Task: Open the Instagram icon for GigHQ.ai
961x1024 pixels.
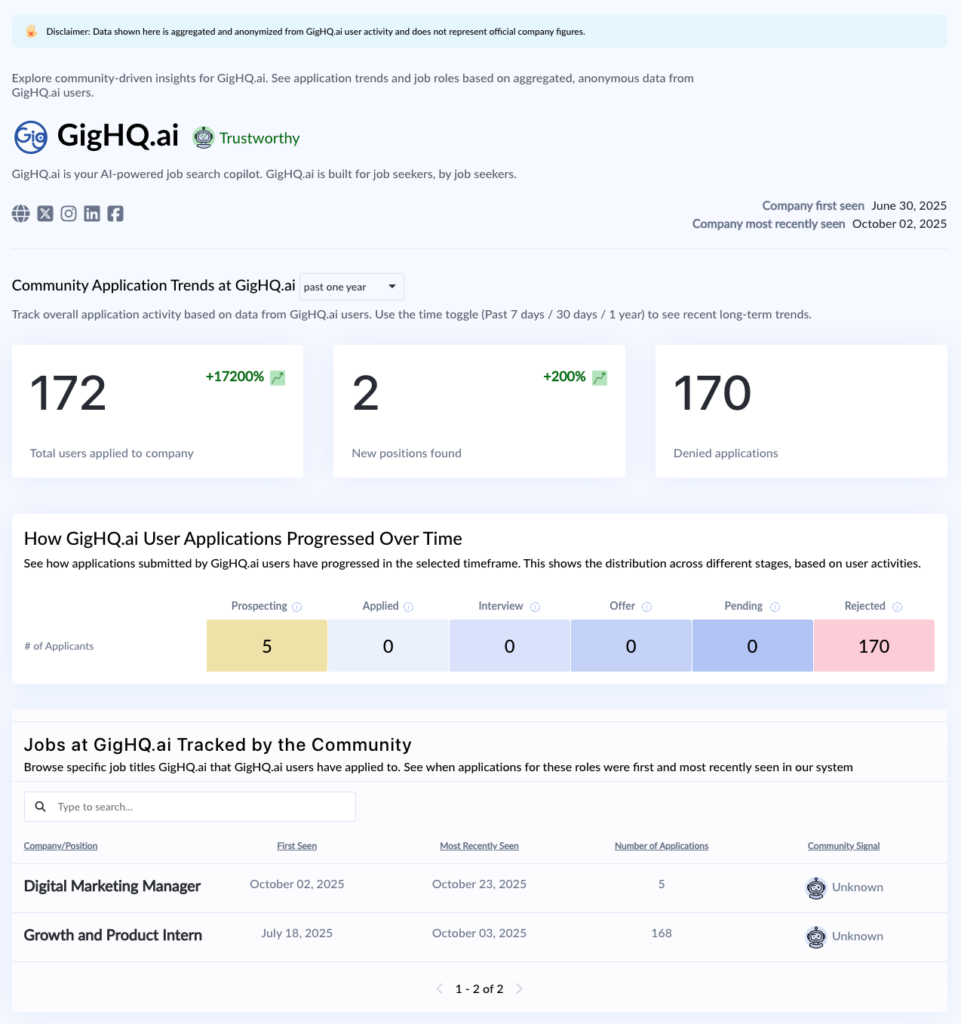Action: pyautogui.click(x=68, y=213)
